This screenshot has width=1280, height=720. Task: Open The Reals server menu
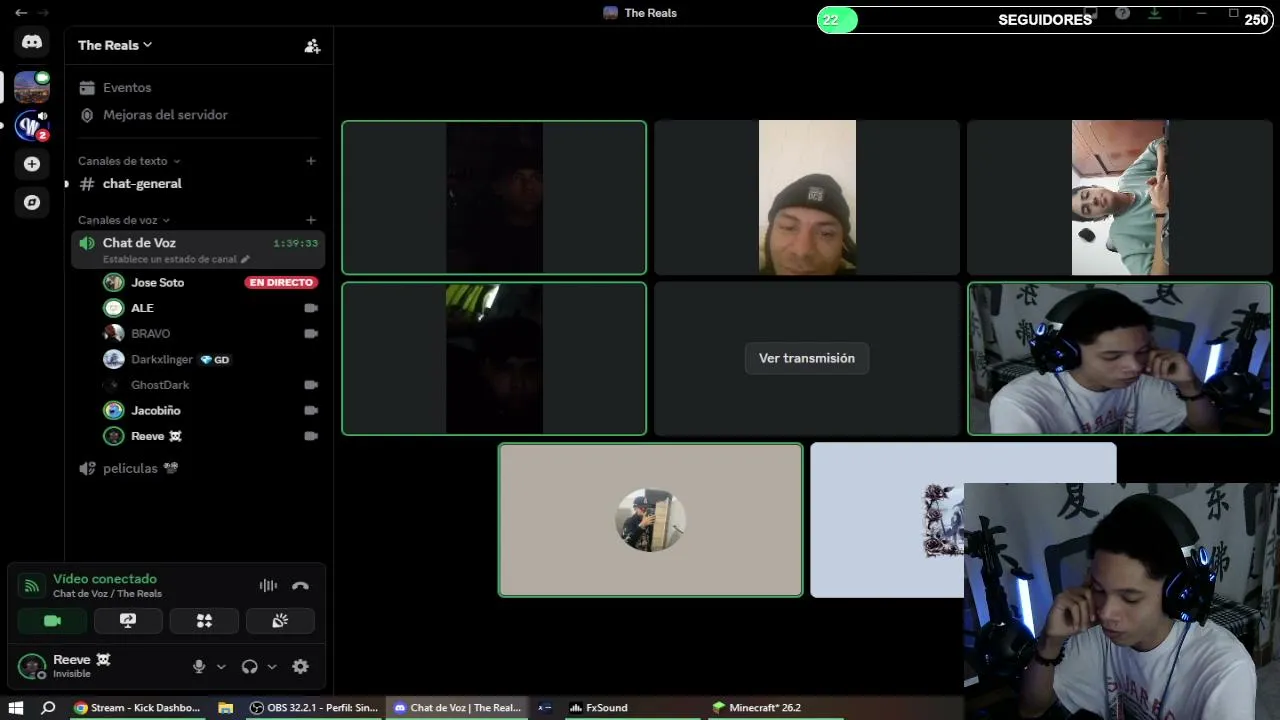coord(115,45)
